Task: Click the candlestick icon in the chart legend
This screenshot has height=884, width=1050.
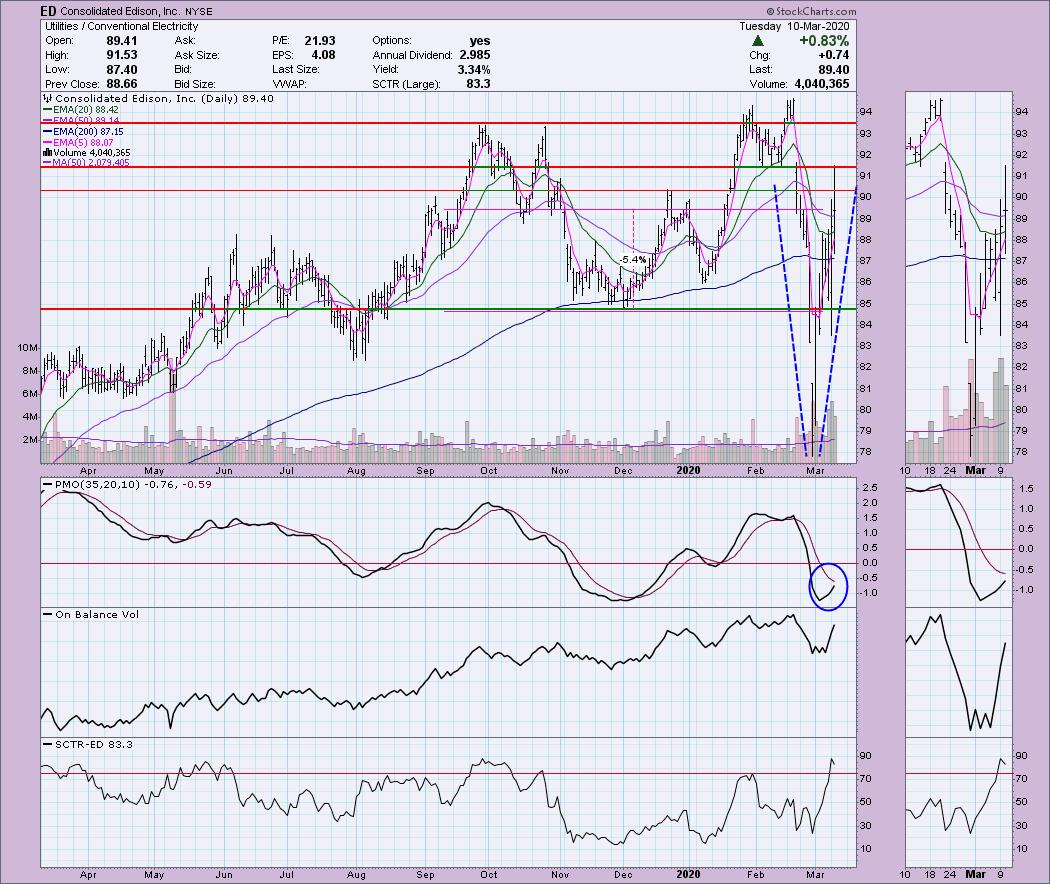Action: point(47,98)
